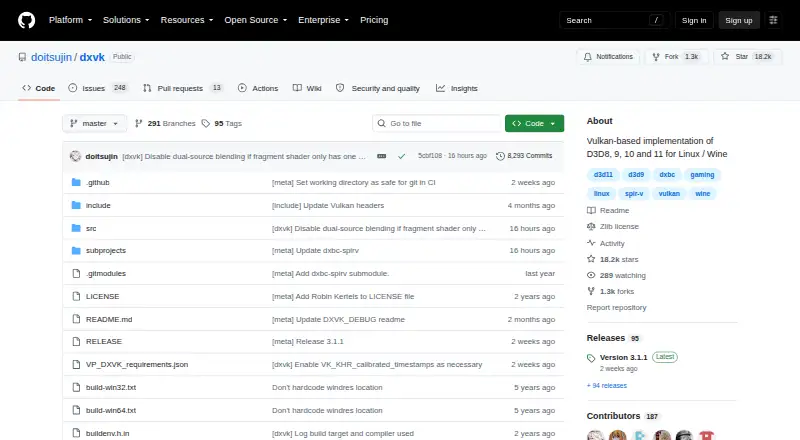Image resolution: width=800 pixels, height=440 pixels.
Task: Select the vulkan topic tag
Action: pos(669,193)
